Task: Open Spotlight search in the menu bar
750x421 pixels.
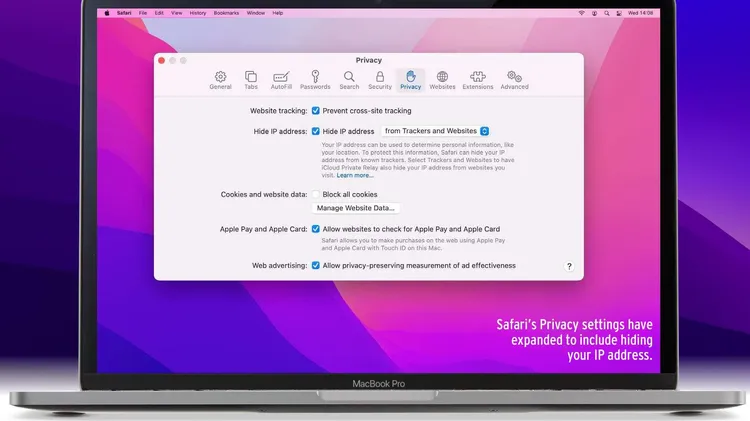Action: pos(607,13)
